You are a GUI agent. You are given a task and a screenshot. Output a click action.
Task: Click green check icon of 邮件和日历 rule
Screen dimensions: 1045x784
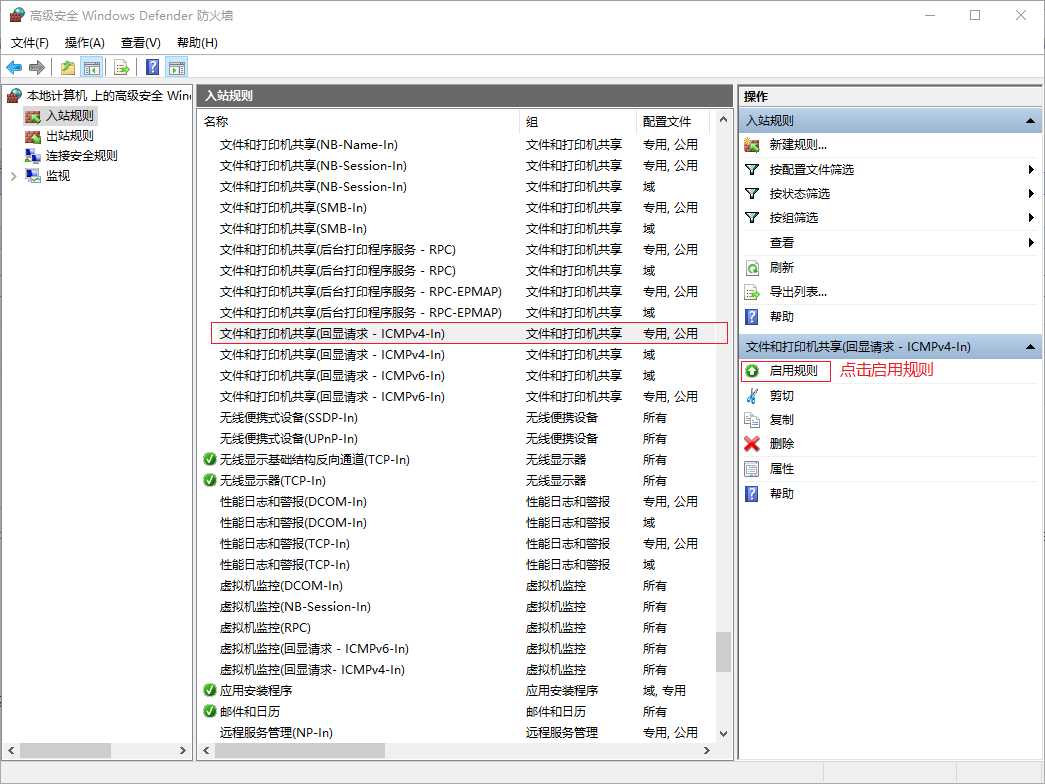point(209,711)
